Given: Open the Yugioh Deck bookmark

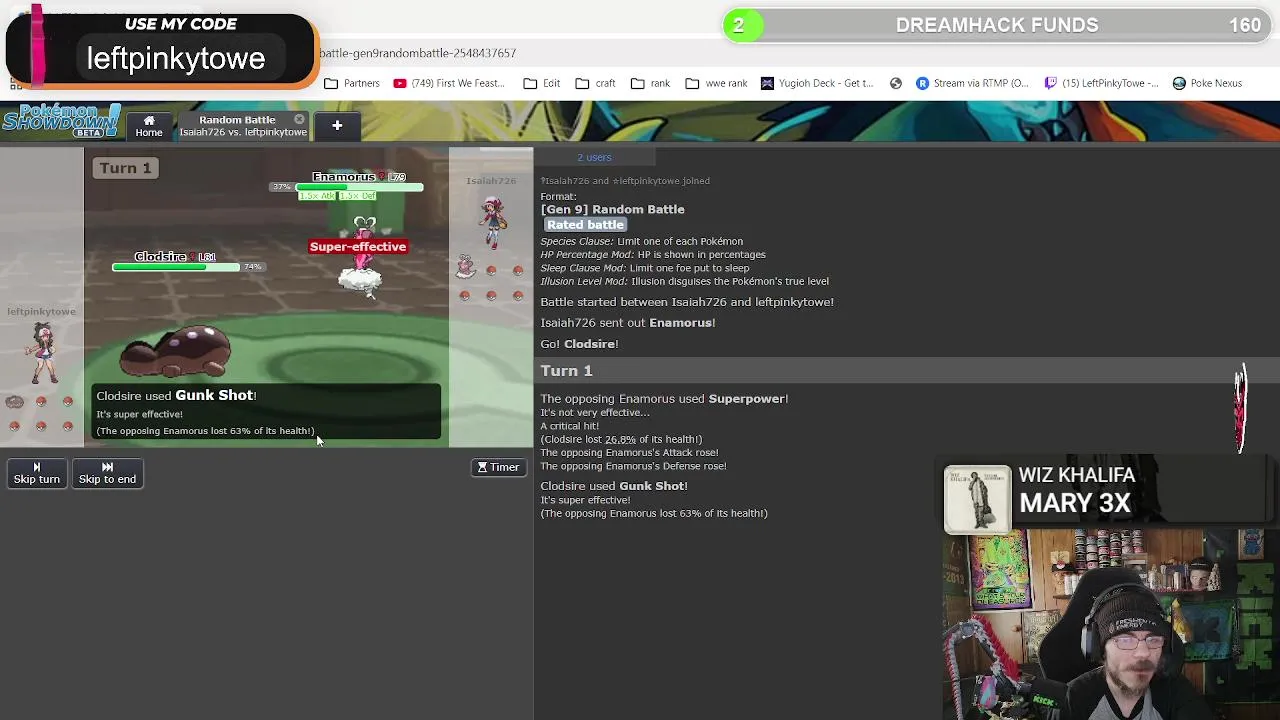Looking at the screenshot, I should tap(817, 83).
